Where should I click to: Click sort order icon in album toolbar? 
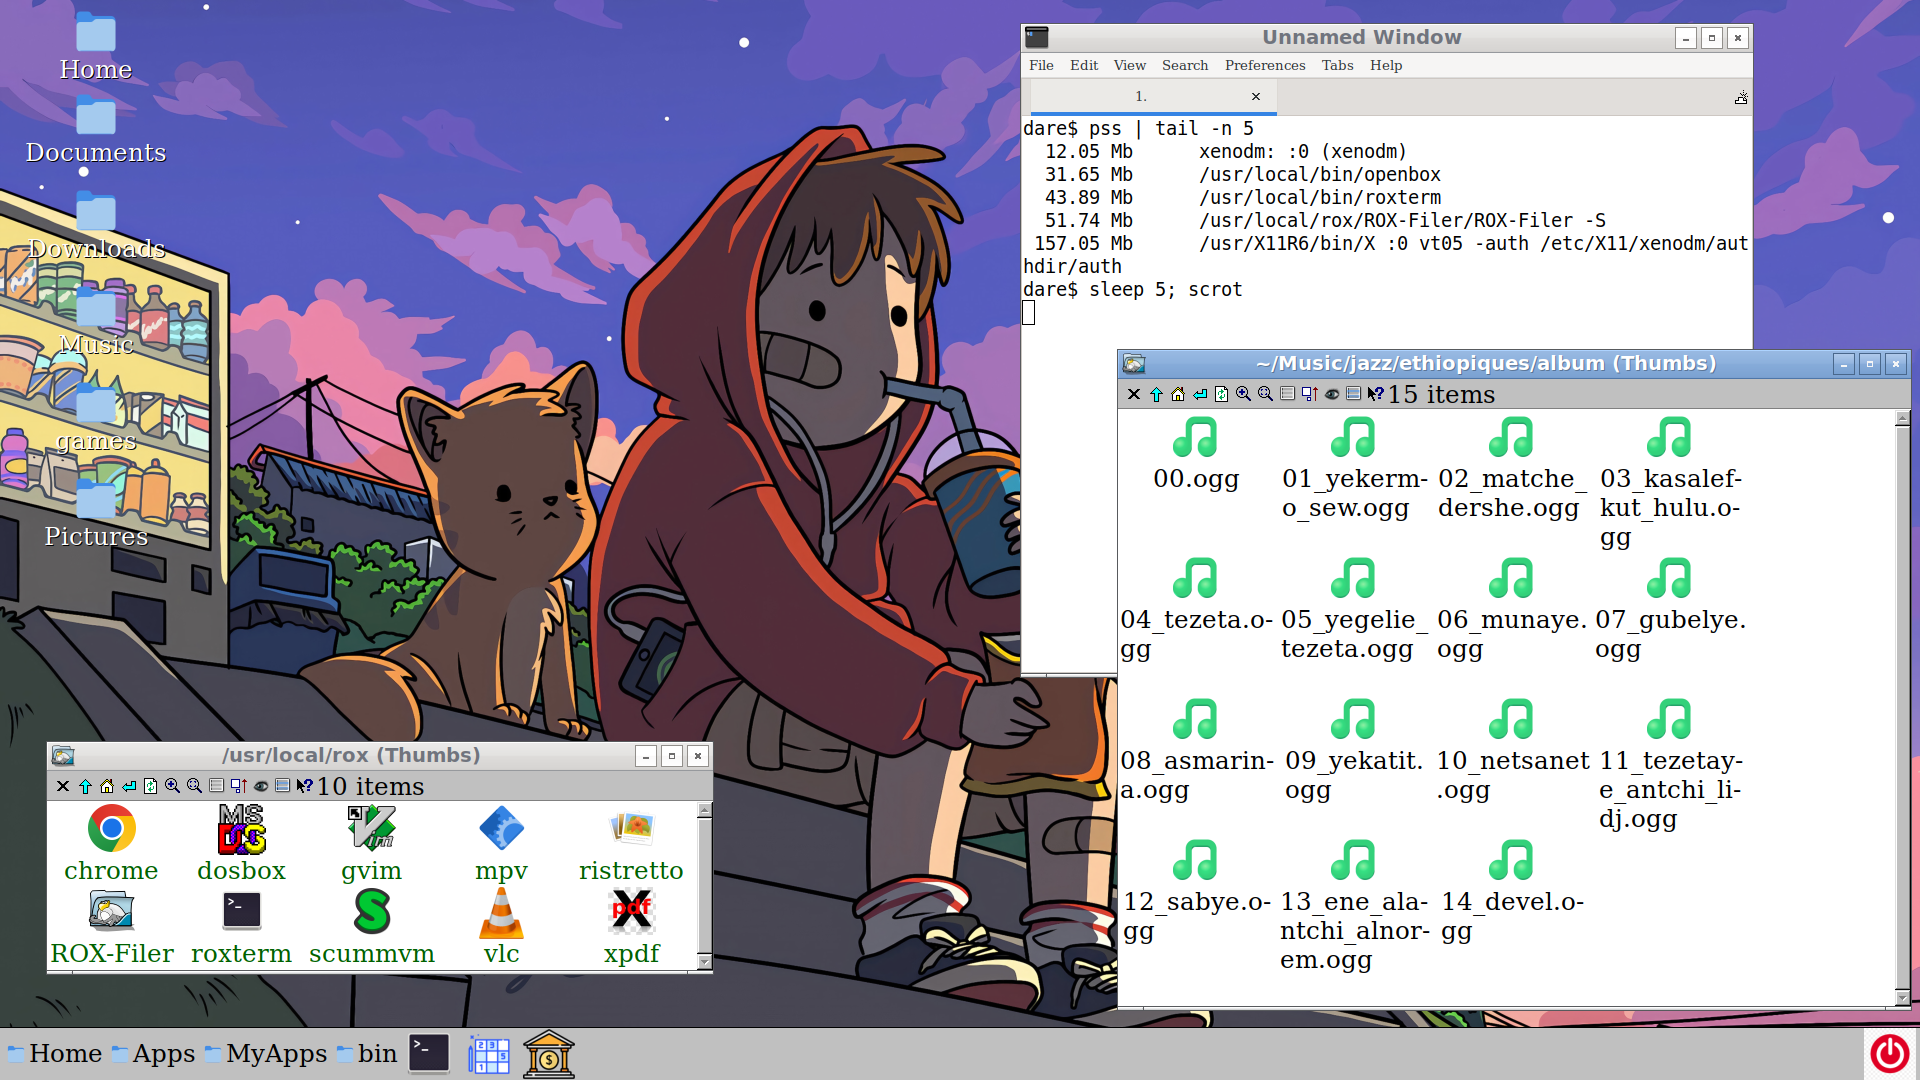(x=1309, y=395)
